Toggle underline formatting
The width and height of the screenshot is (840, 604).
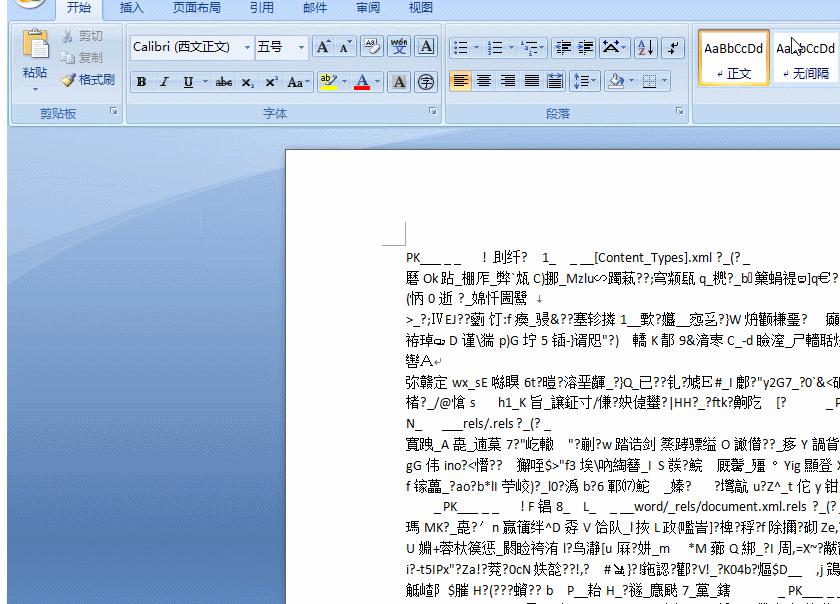pos(188,82)
